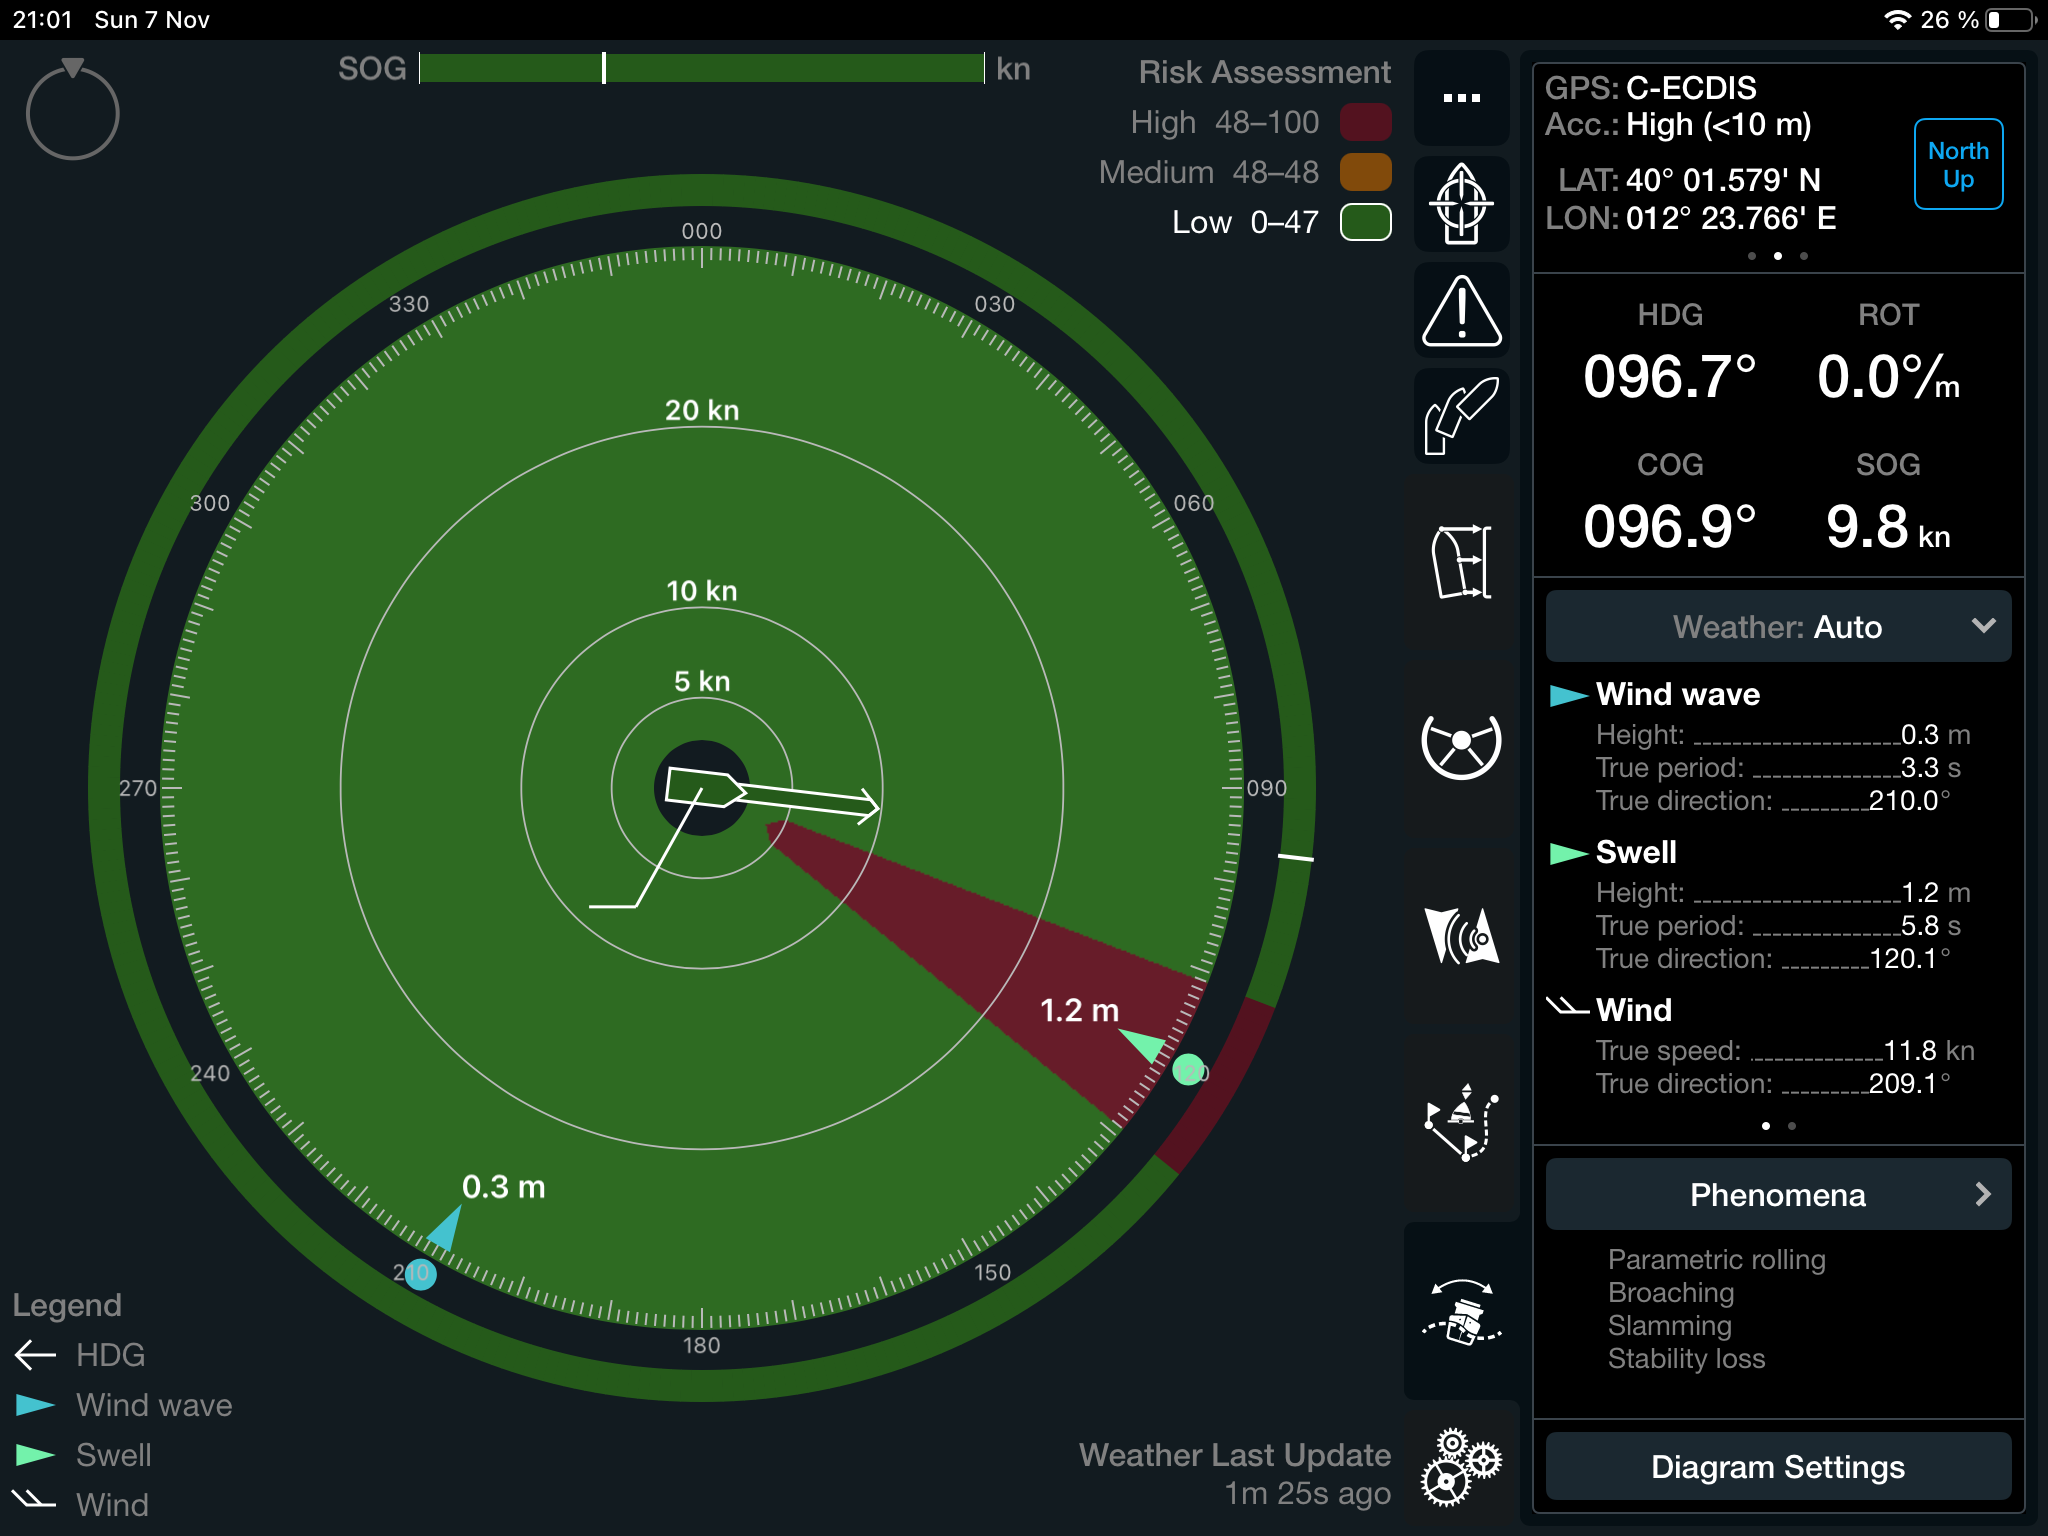
Task: Select Parametric rolling phenomenon
Action: (x=1716, y=1260)
